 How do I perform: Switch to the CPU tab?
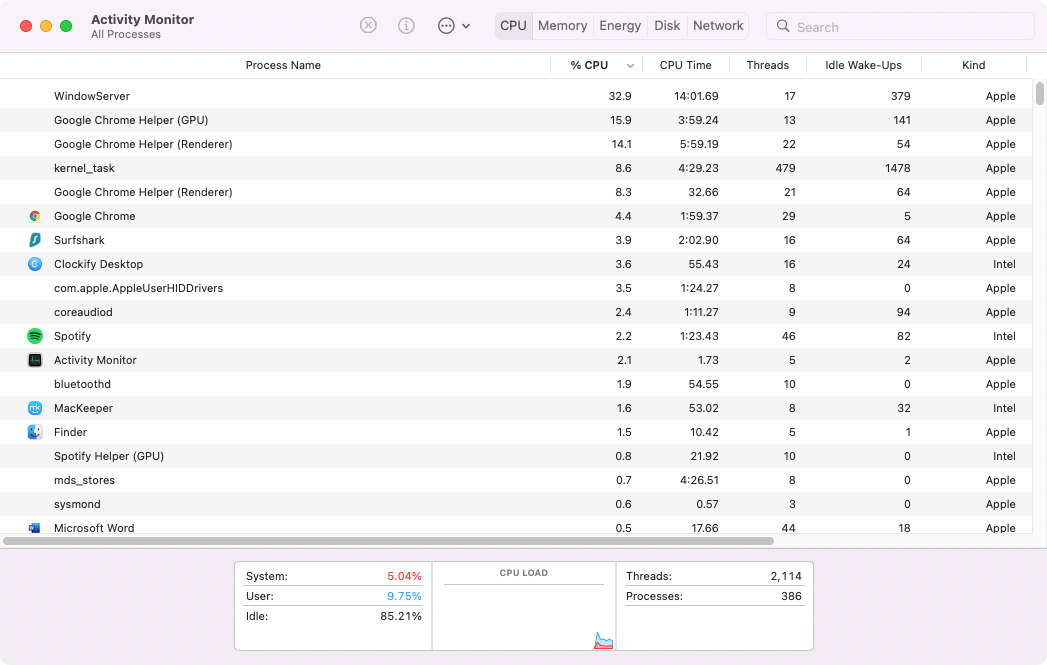pos(513,25)
